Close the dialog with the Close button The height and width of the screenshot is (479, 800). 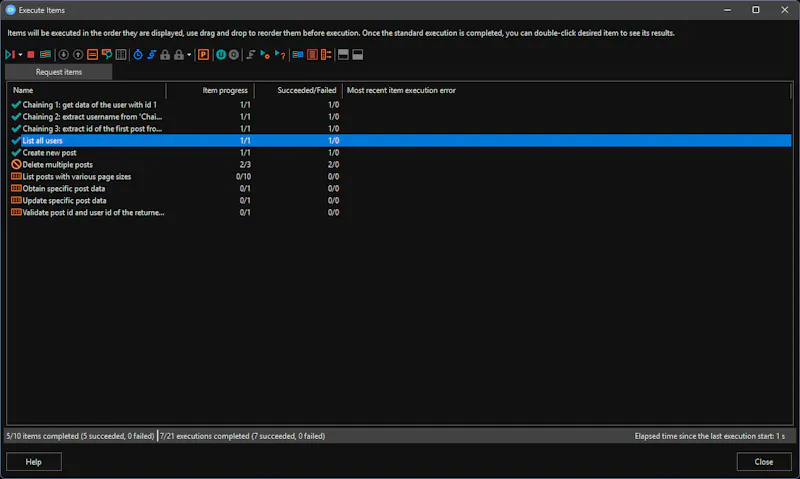coord(764,462)
